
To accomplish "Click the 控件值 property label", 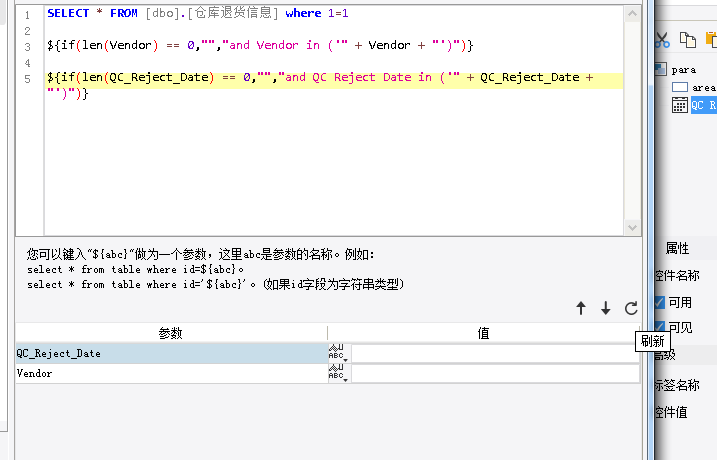I will coord(671,412).
